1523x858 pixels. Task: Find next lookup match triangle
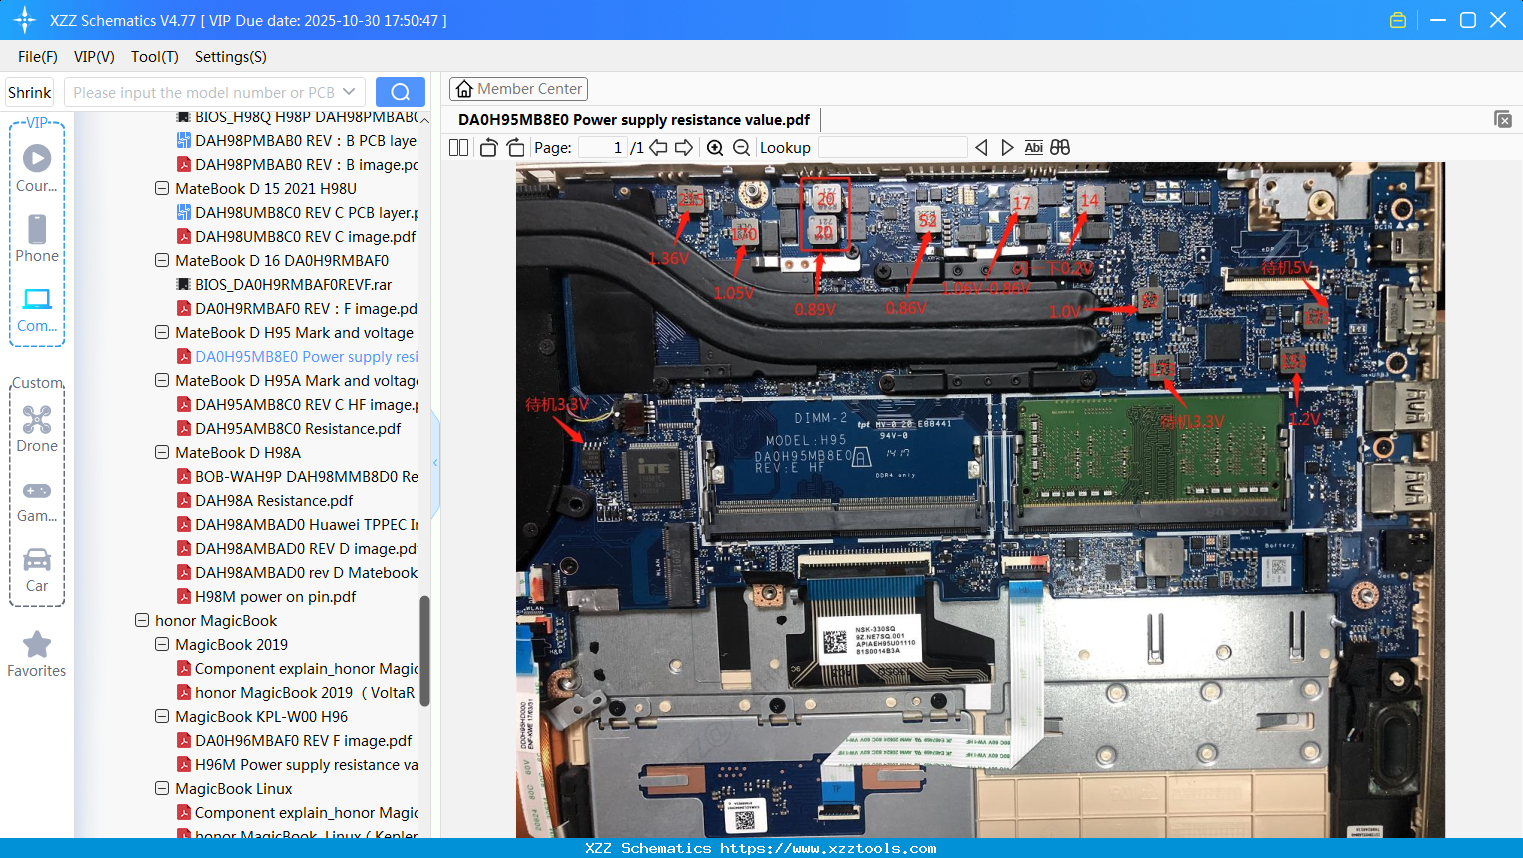[x=1007, y=148]
